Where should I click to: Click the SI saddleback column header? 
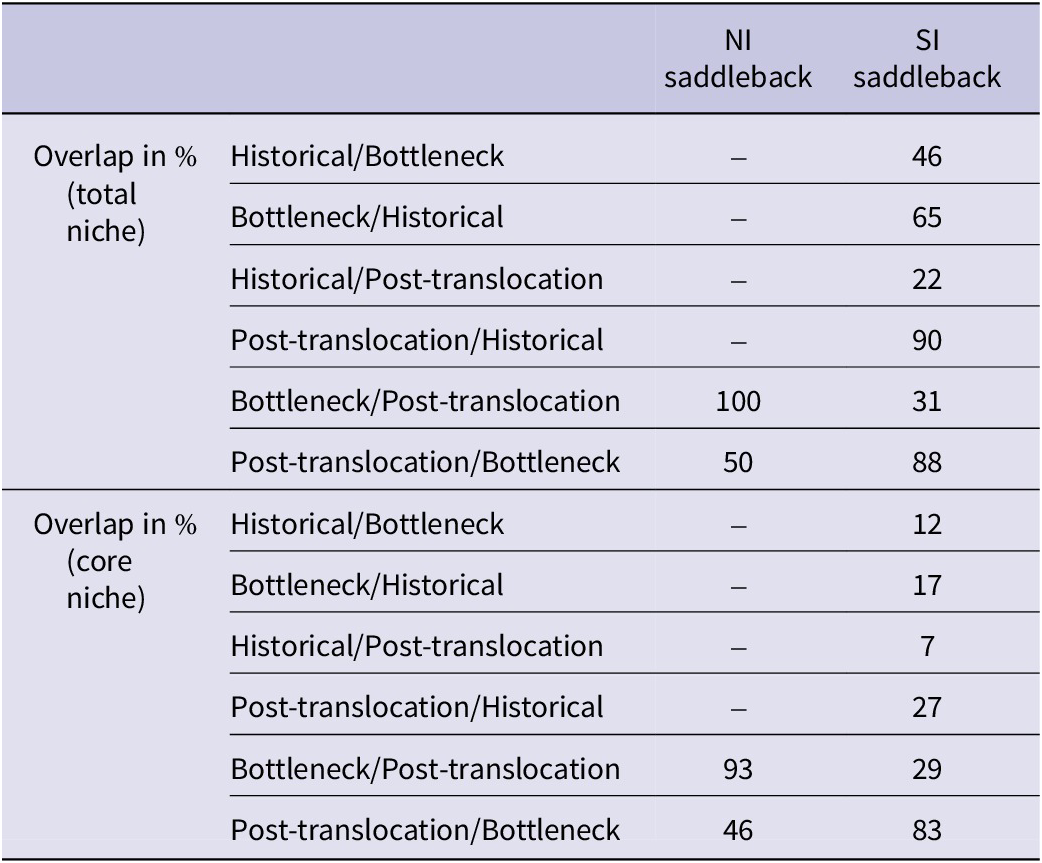point(926,59)
